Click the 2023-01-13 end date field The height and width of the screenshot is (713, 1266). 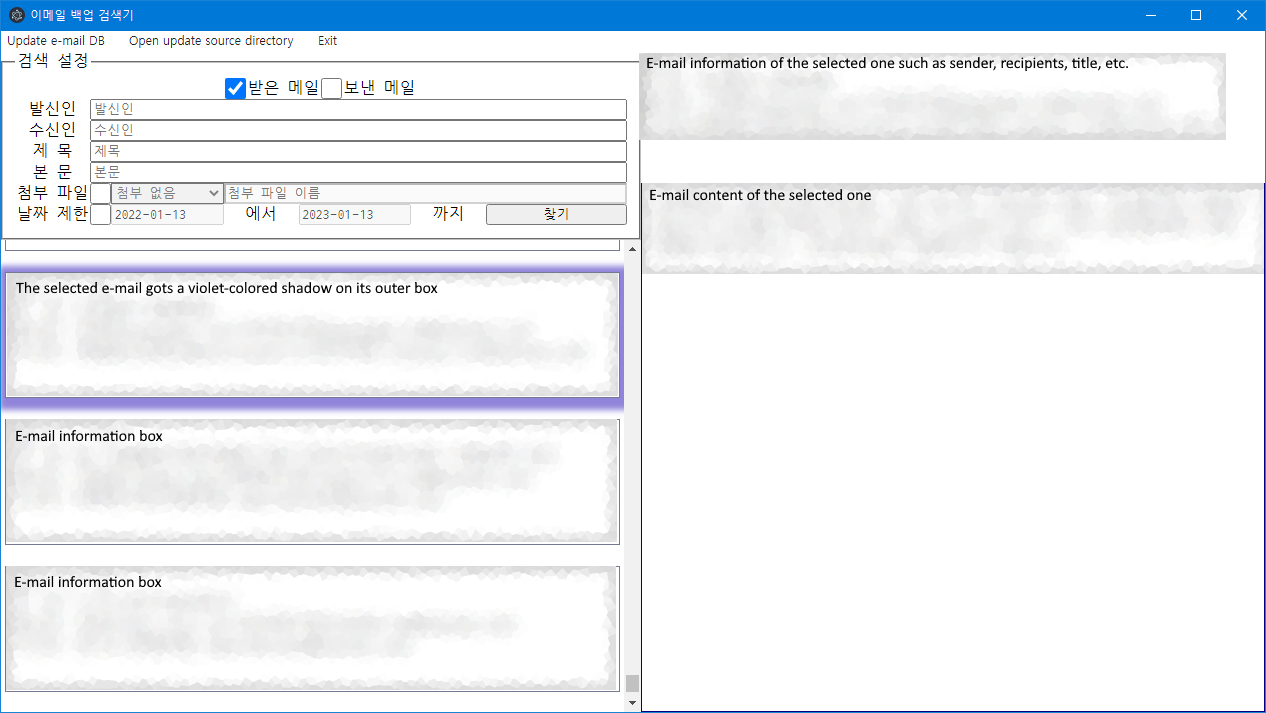click(354, 213)
